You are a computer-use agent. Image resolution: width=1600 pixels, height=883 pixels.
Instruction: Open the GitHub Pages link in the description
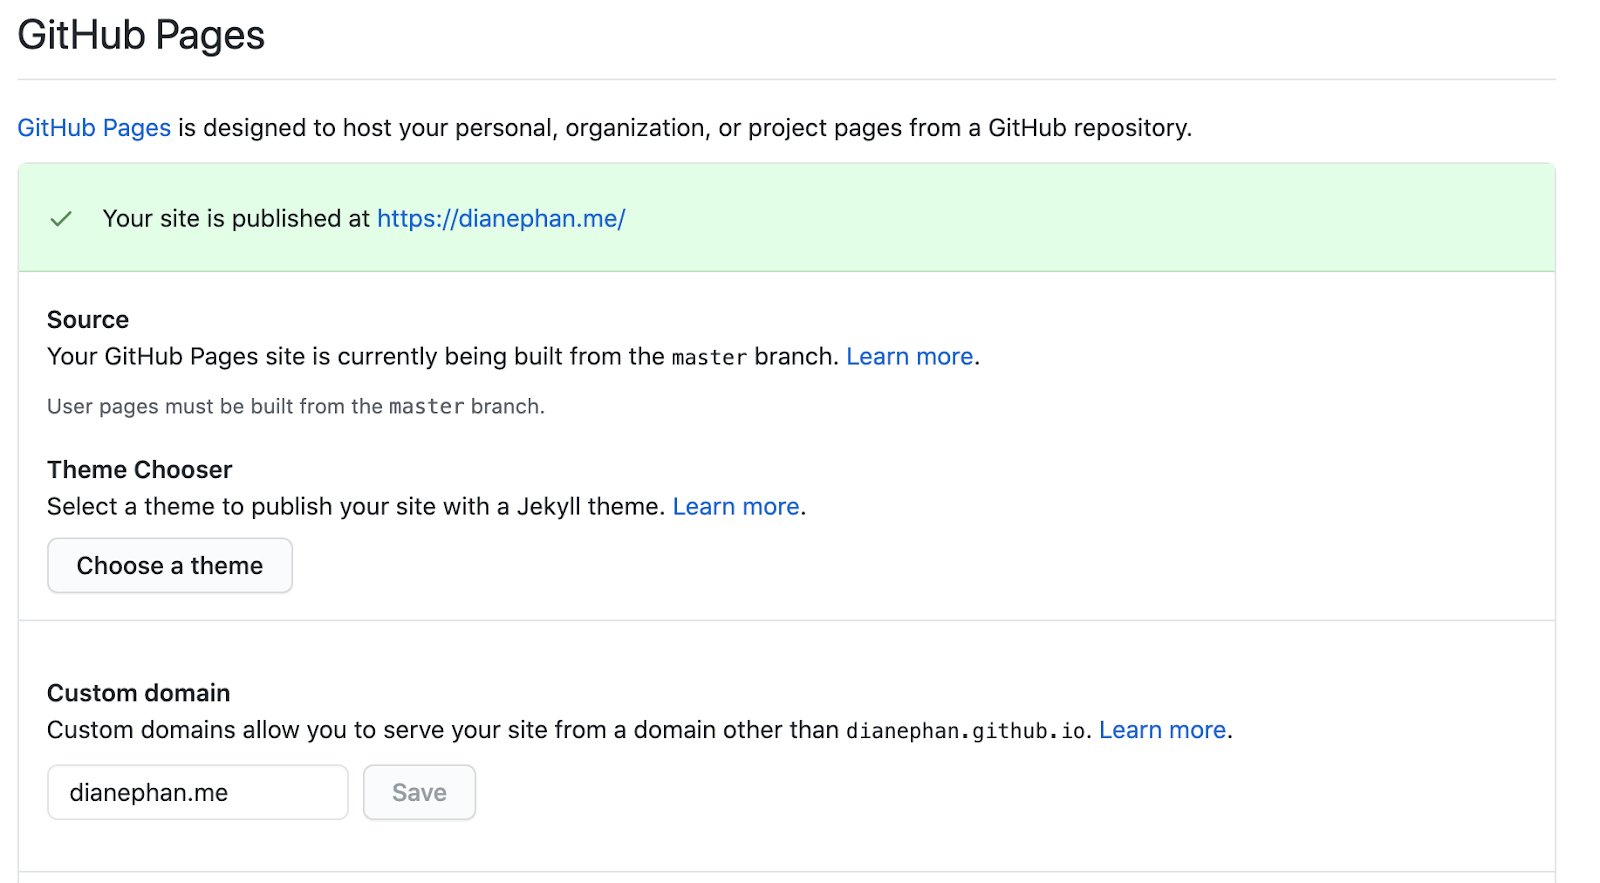(x=94, y=128)
